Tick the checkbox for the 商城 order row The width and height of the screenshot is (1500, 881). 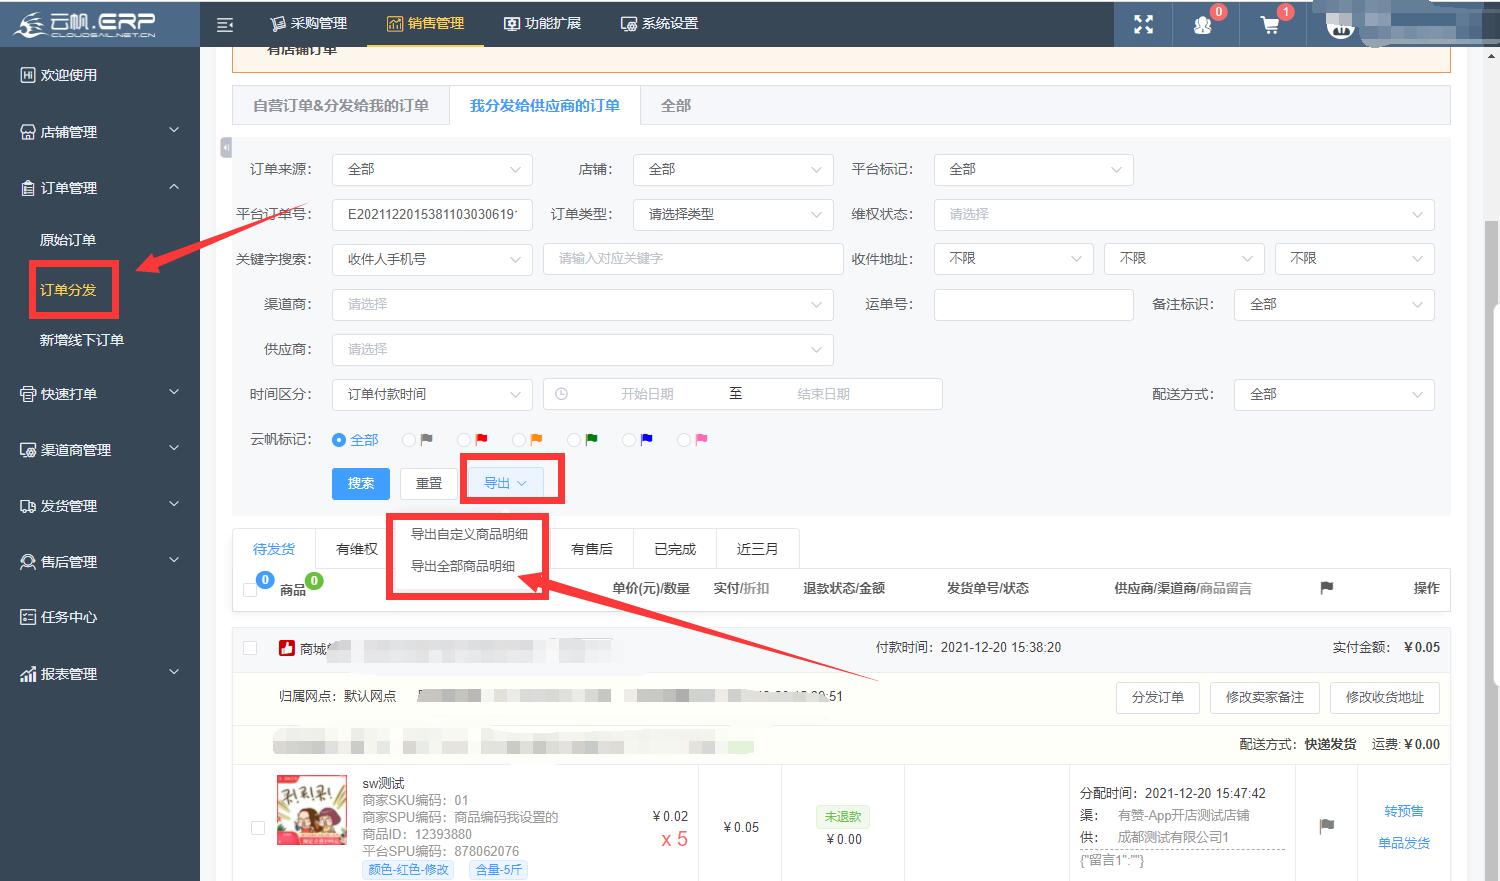click(250, 648)
